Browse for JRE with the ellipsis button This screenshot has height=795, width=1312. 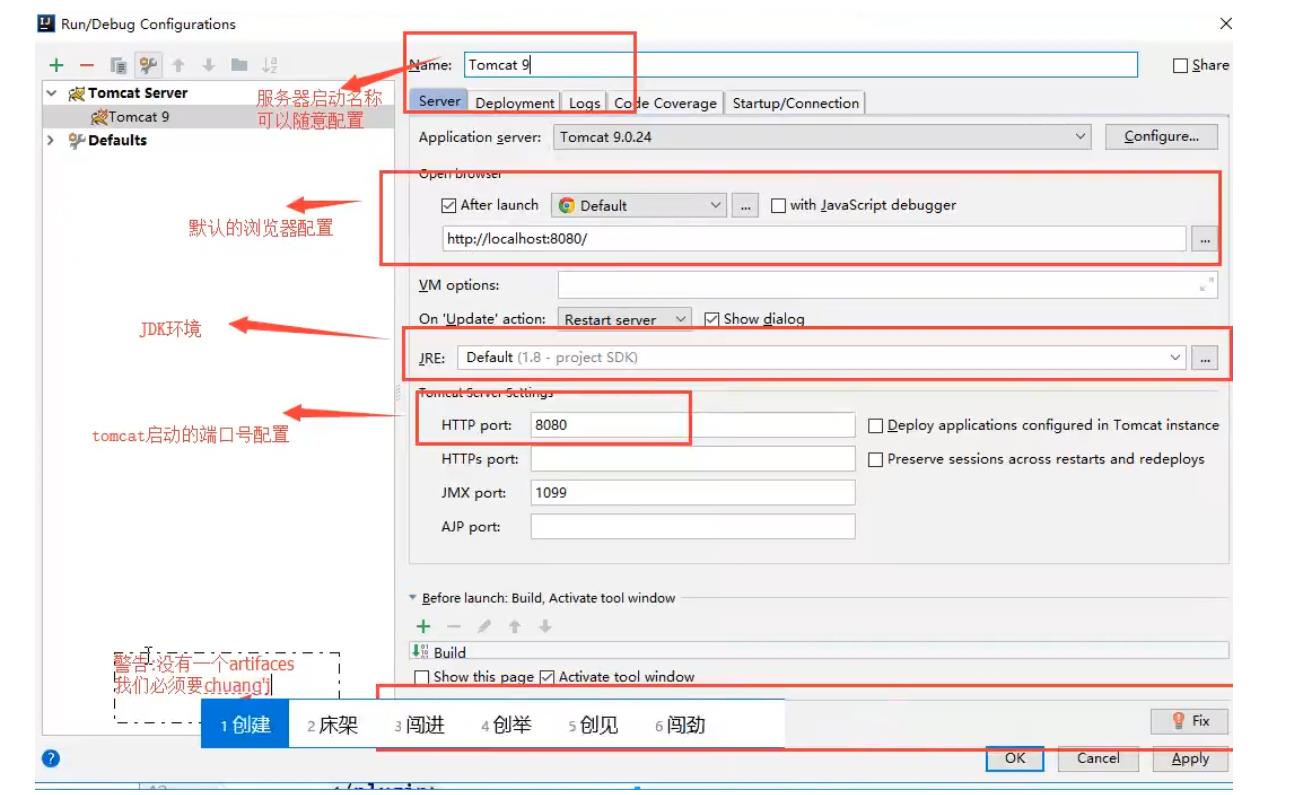point(1205,357)
